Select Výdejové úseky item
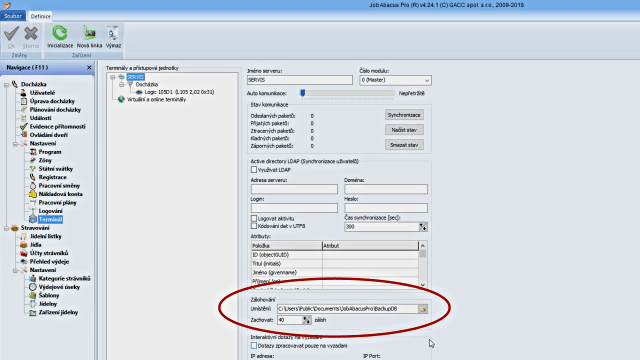This screenshot has height=360, width=640. (x=59, y=287)
